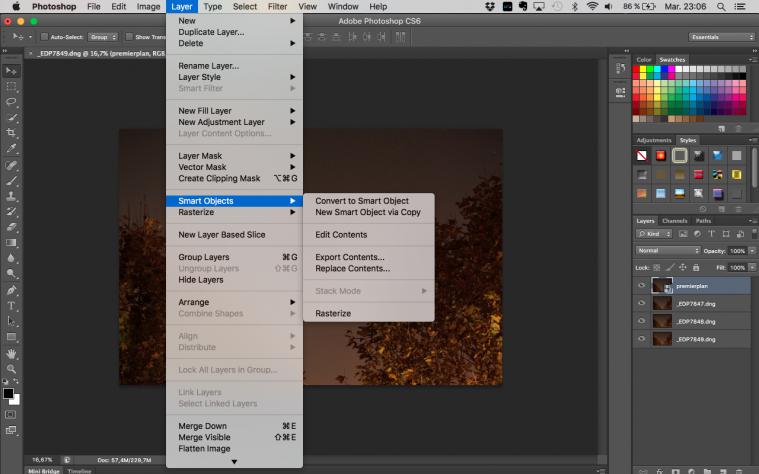Open Wi-Fi status menu
This screenshot has width=759, height=474.
pyautogui.click(x=592, y=7)
